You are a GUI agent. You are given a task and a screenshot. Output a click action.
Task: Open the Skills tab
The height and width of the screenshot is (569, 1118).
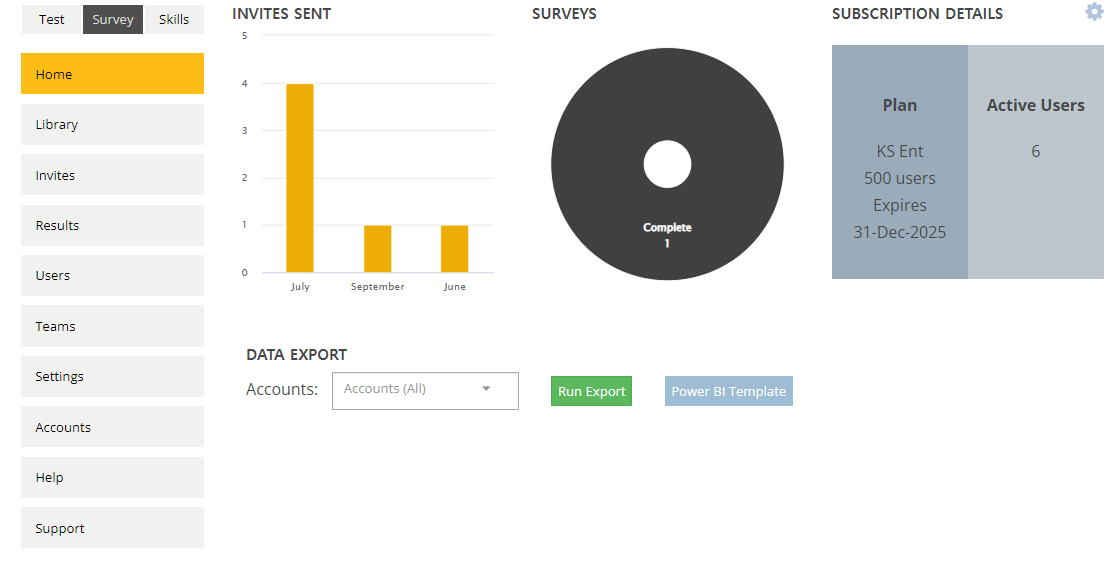coord(174,19)
